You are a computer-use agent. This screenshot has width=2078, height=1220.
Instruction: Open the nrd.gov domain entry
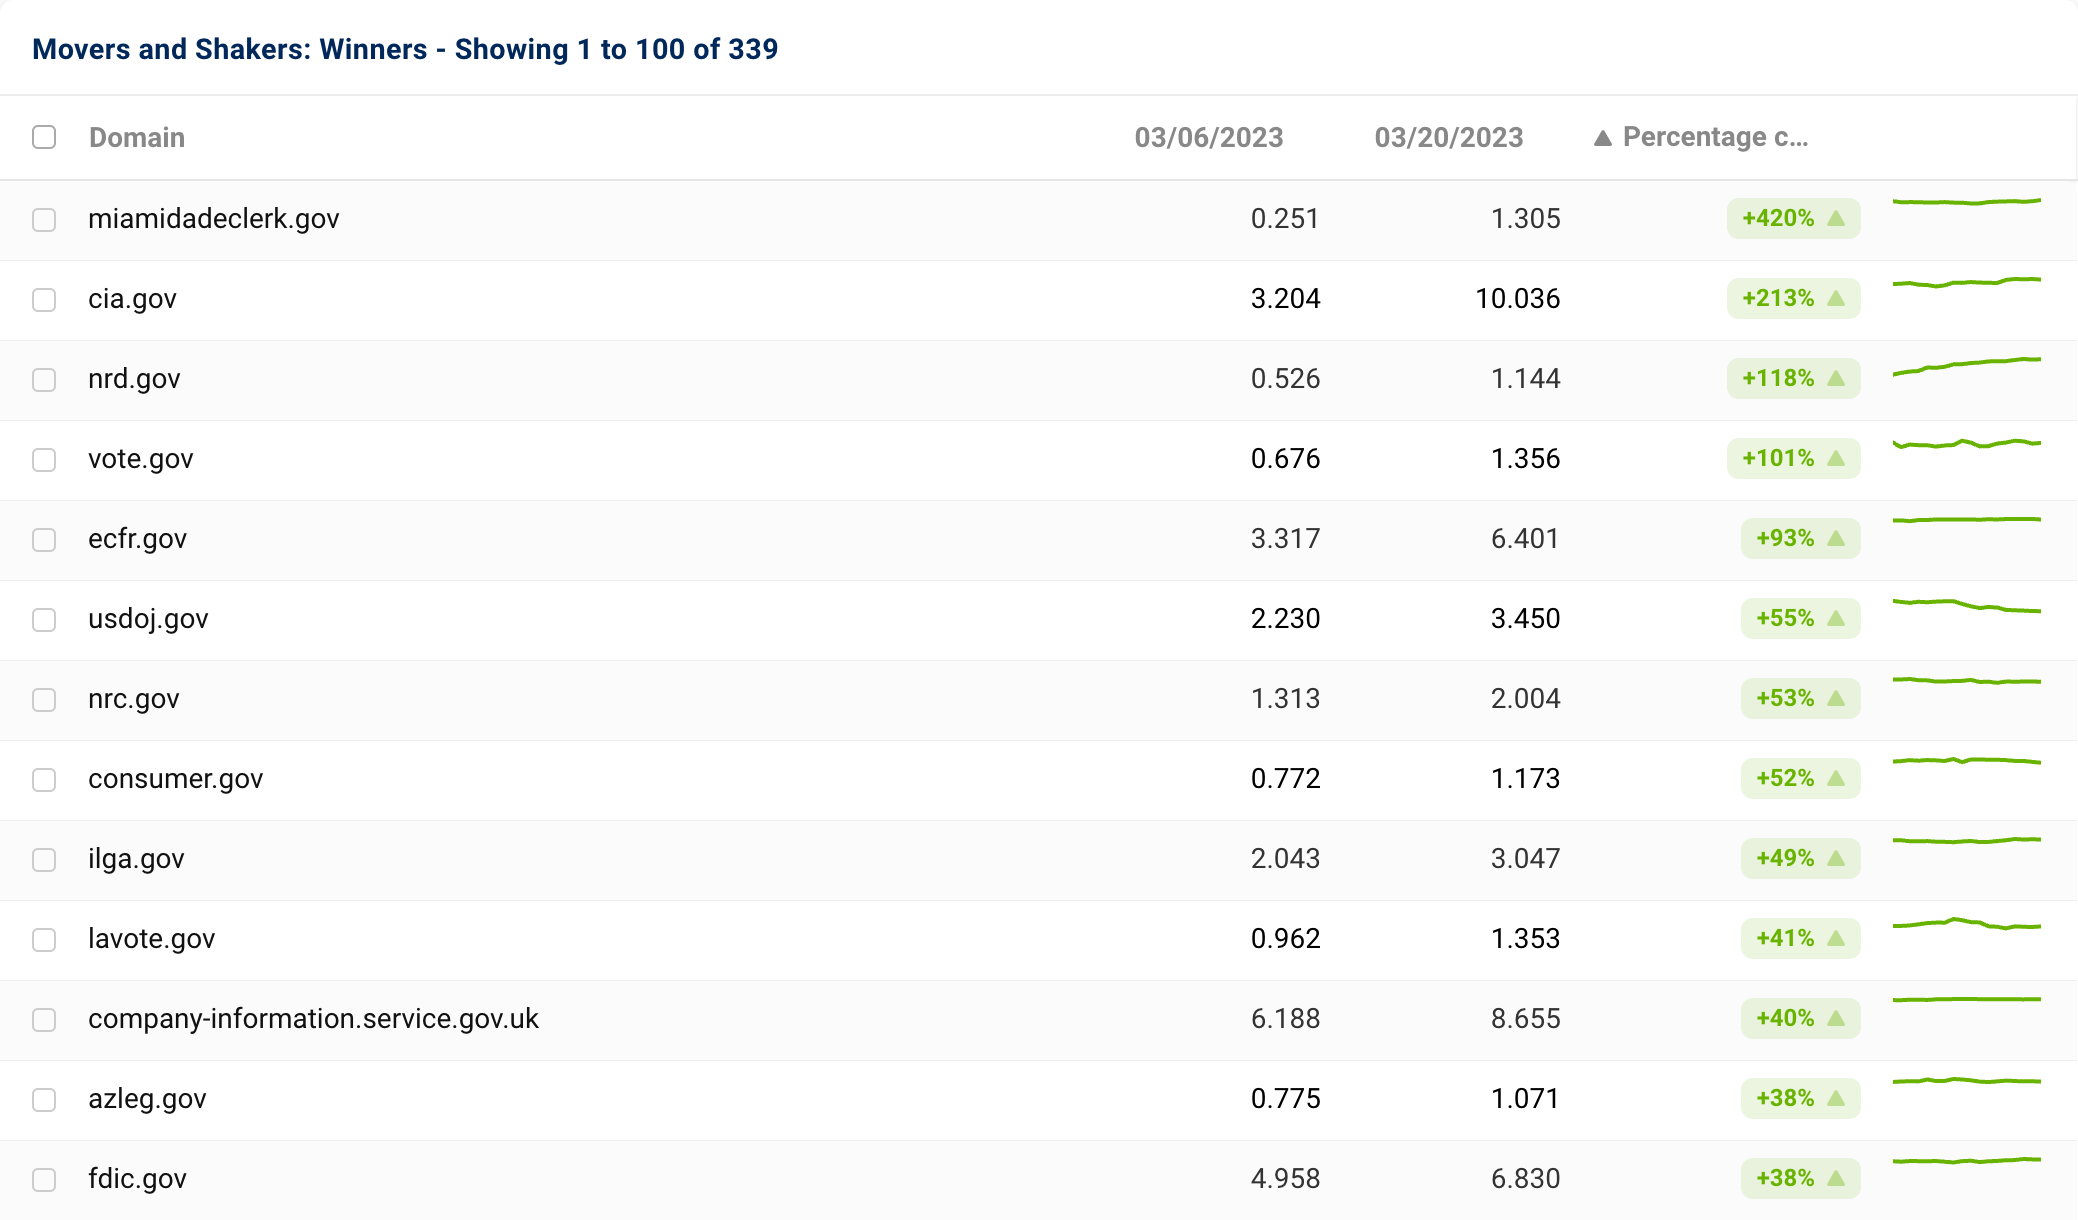point(134,378)
